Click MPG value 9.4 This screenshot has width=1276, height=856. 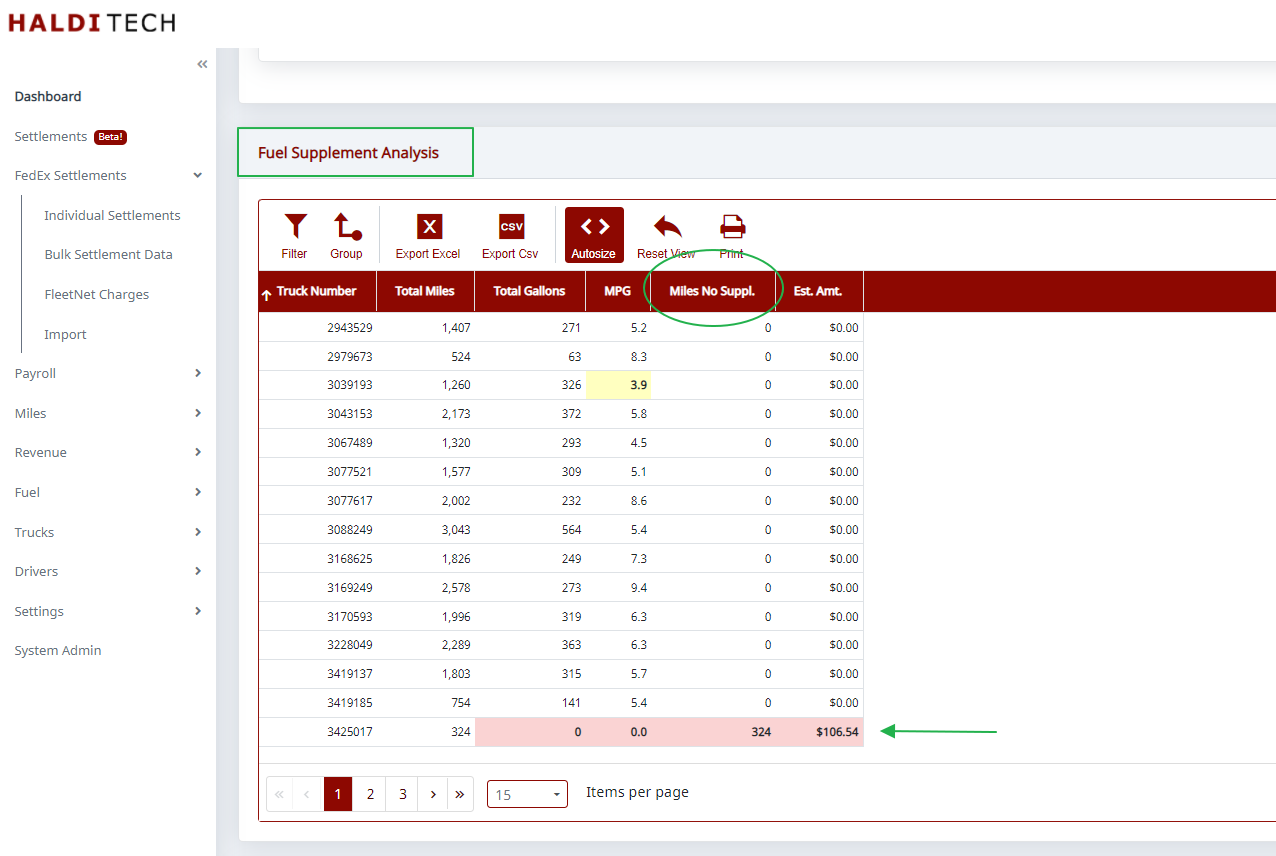tap(639, 588)
